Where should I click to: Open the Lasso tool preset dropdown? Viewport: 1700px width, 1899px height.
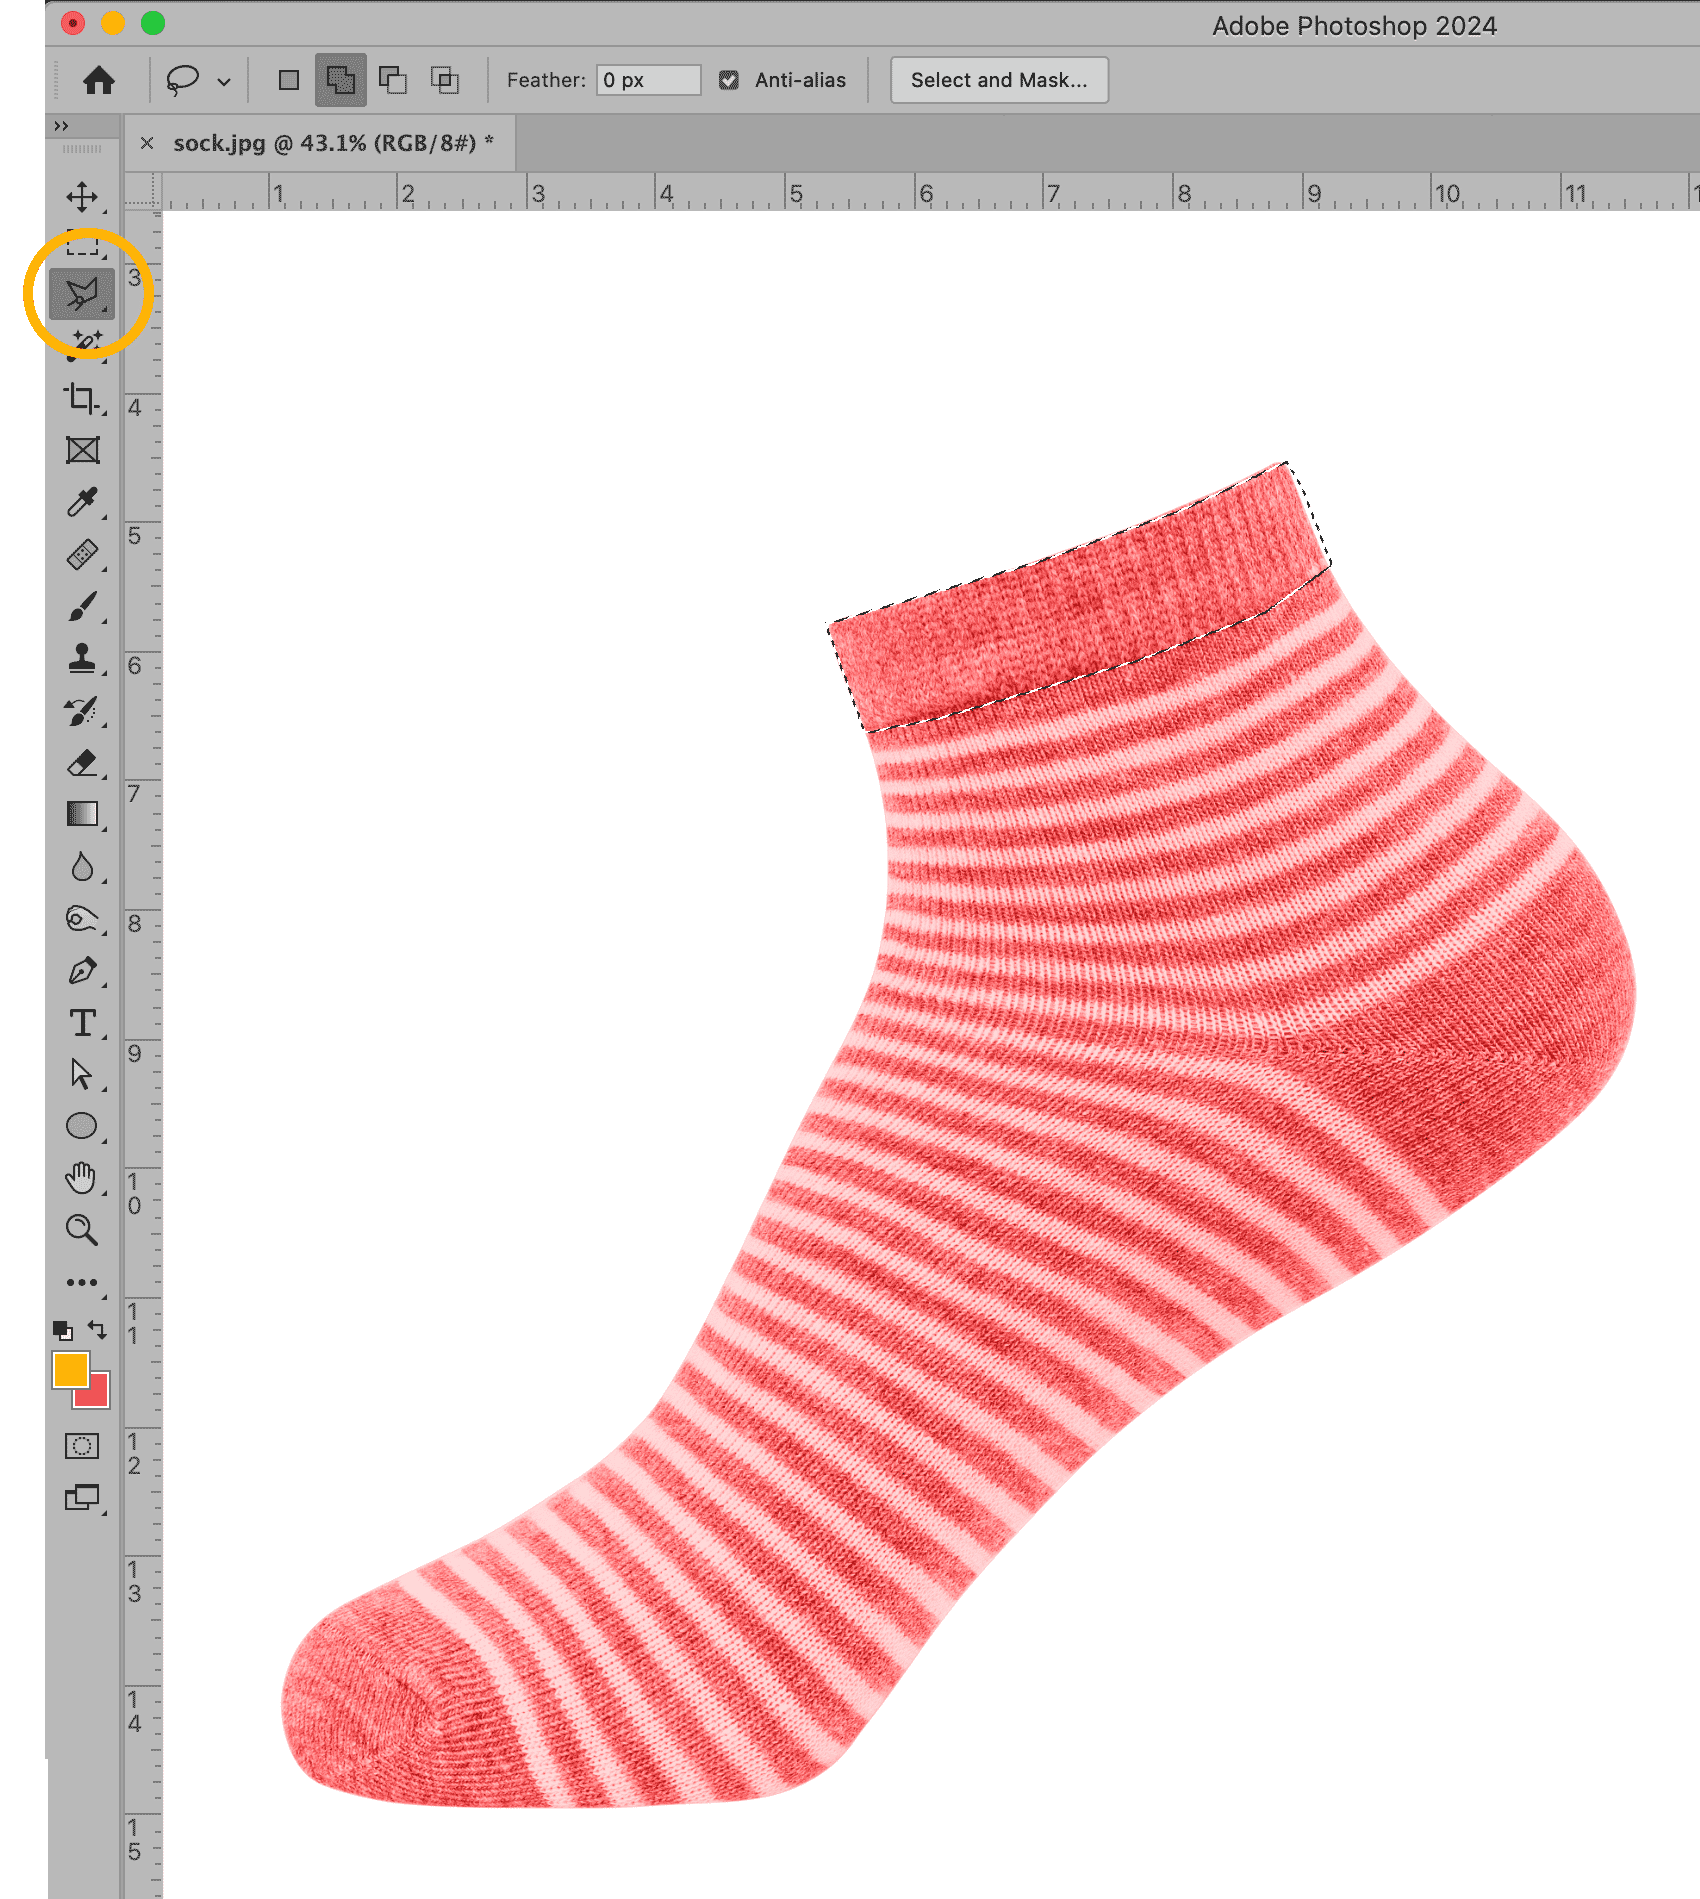point(224,81)
